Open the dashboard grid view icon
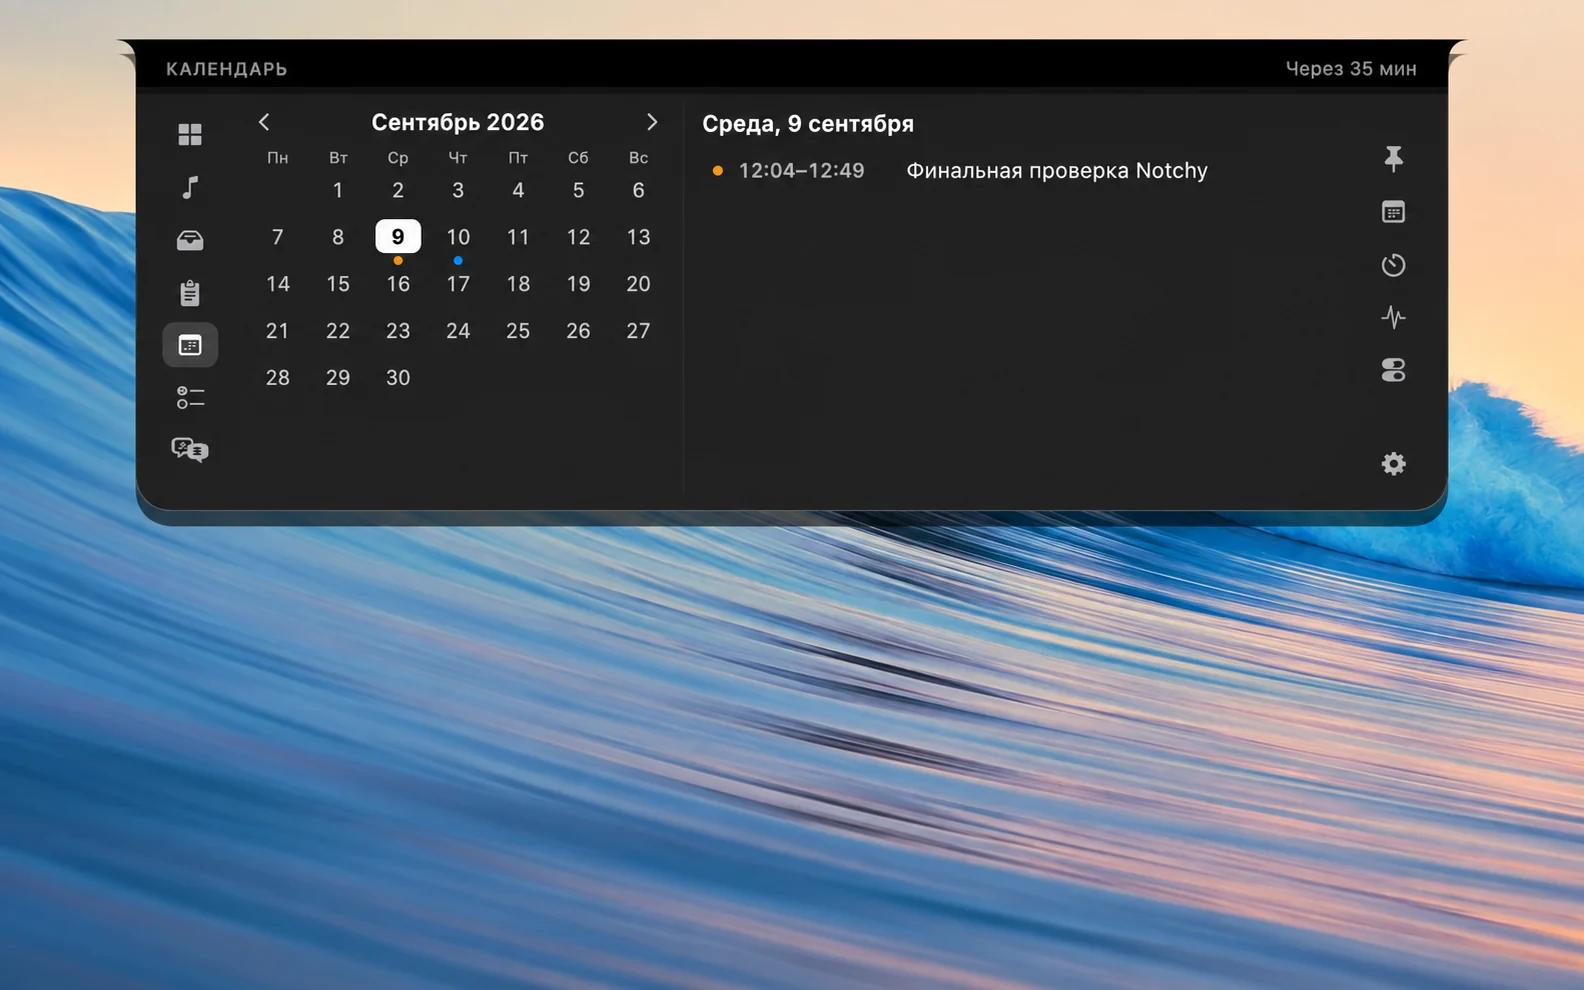The width and height of the screenshot is (1584, 990). (190, 134)
